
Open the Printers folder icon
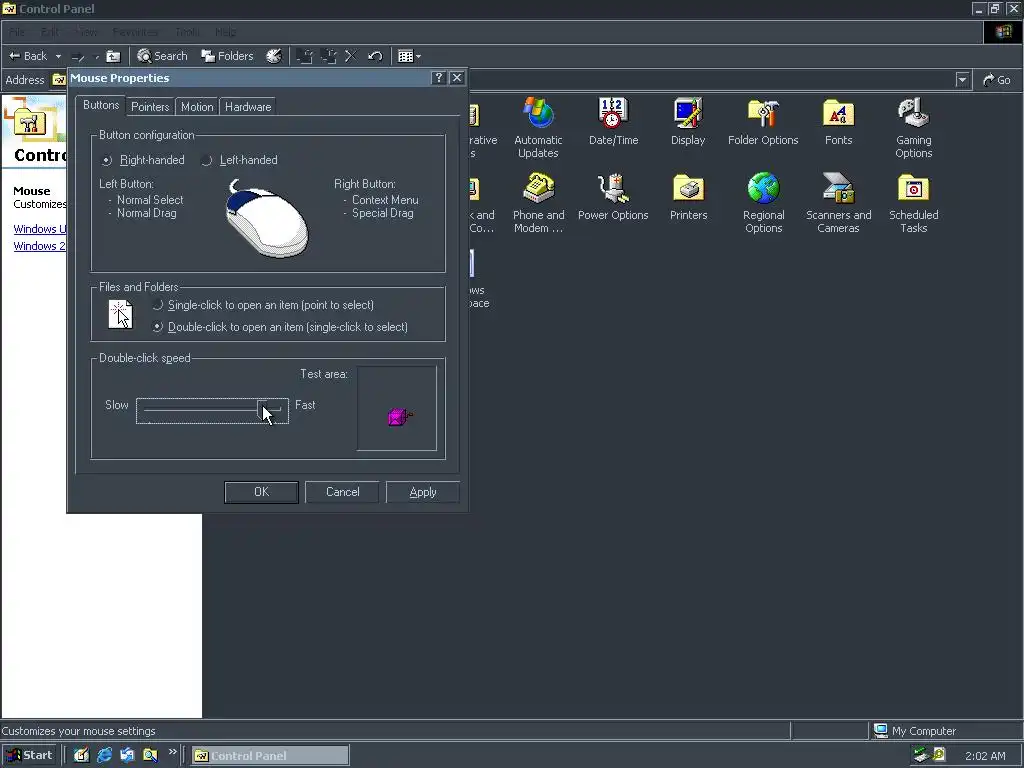tap(688, 197)
